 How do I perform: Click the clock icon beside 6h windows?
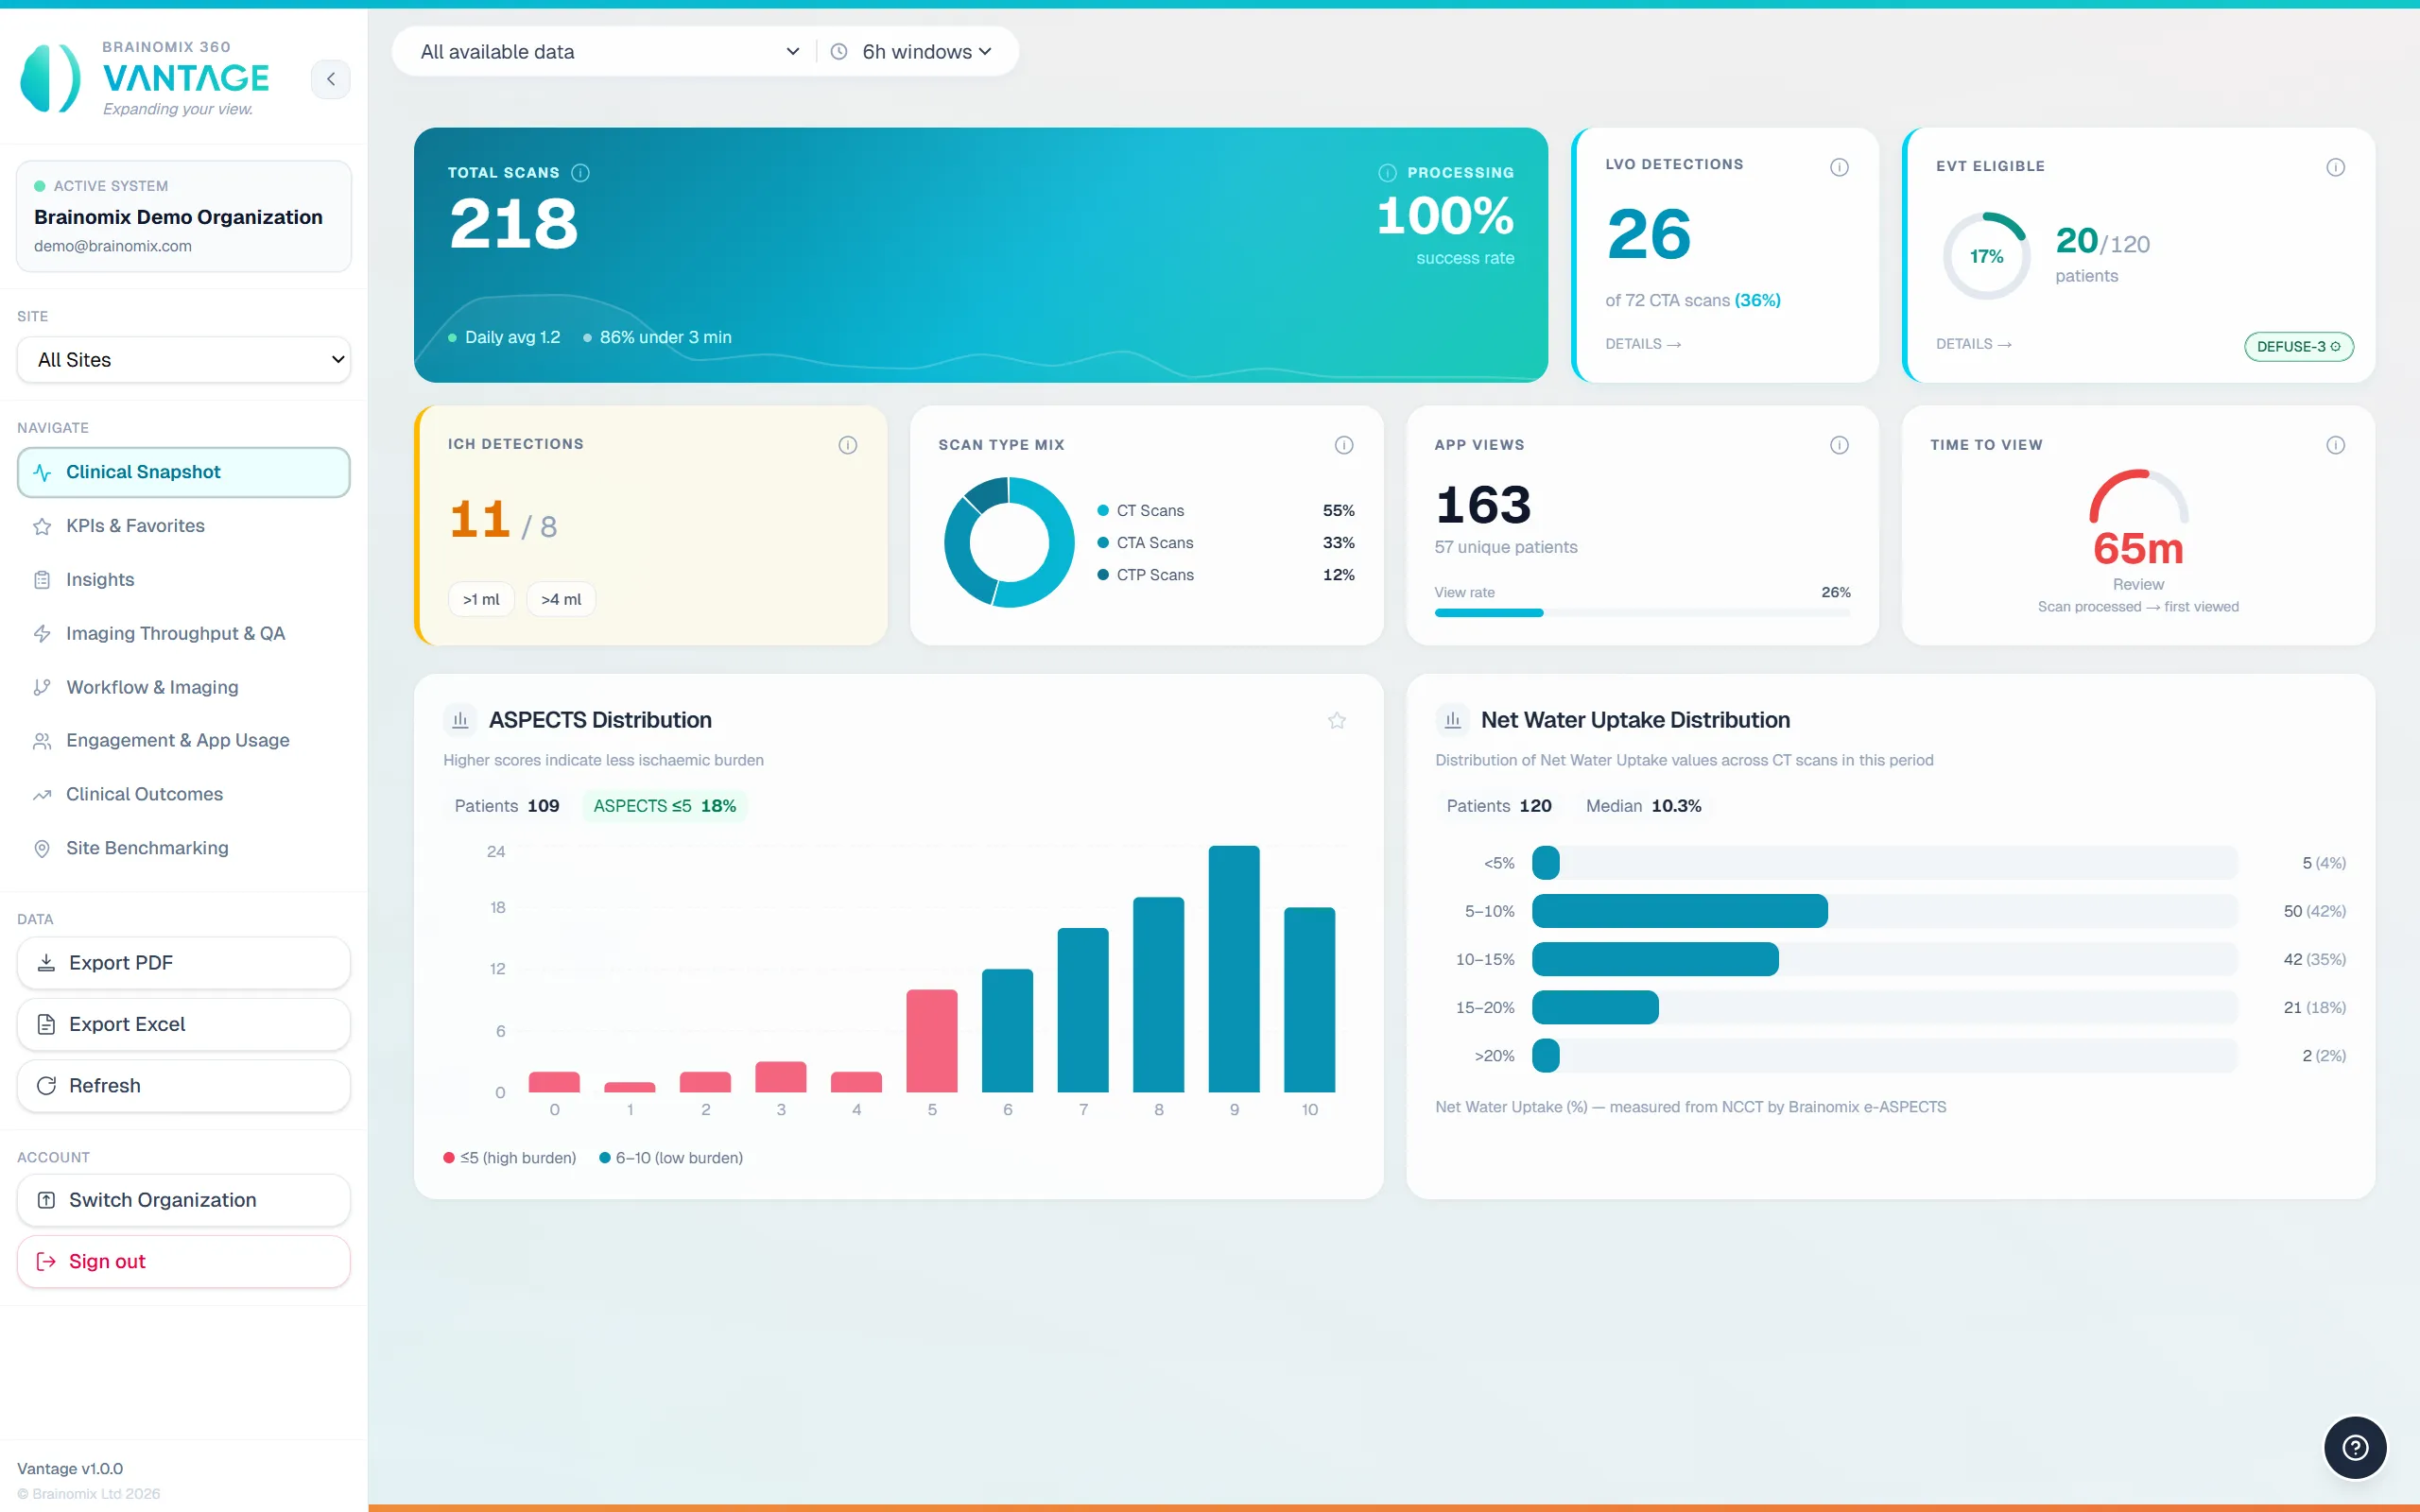[839, 51]
